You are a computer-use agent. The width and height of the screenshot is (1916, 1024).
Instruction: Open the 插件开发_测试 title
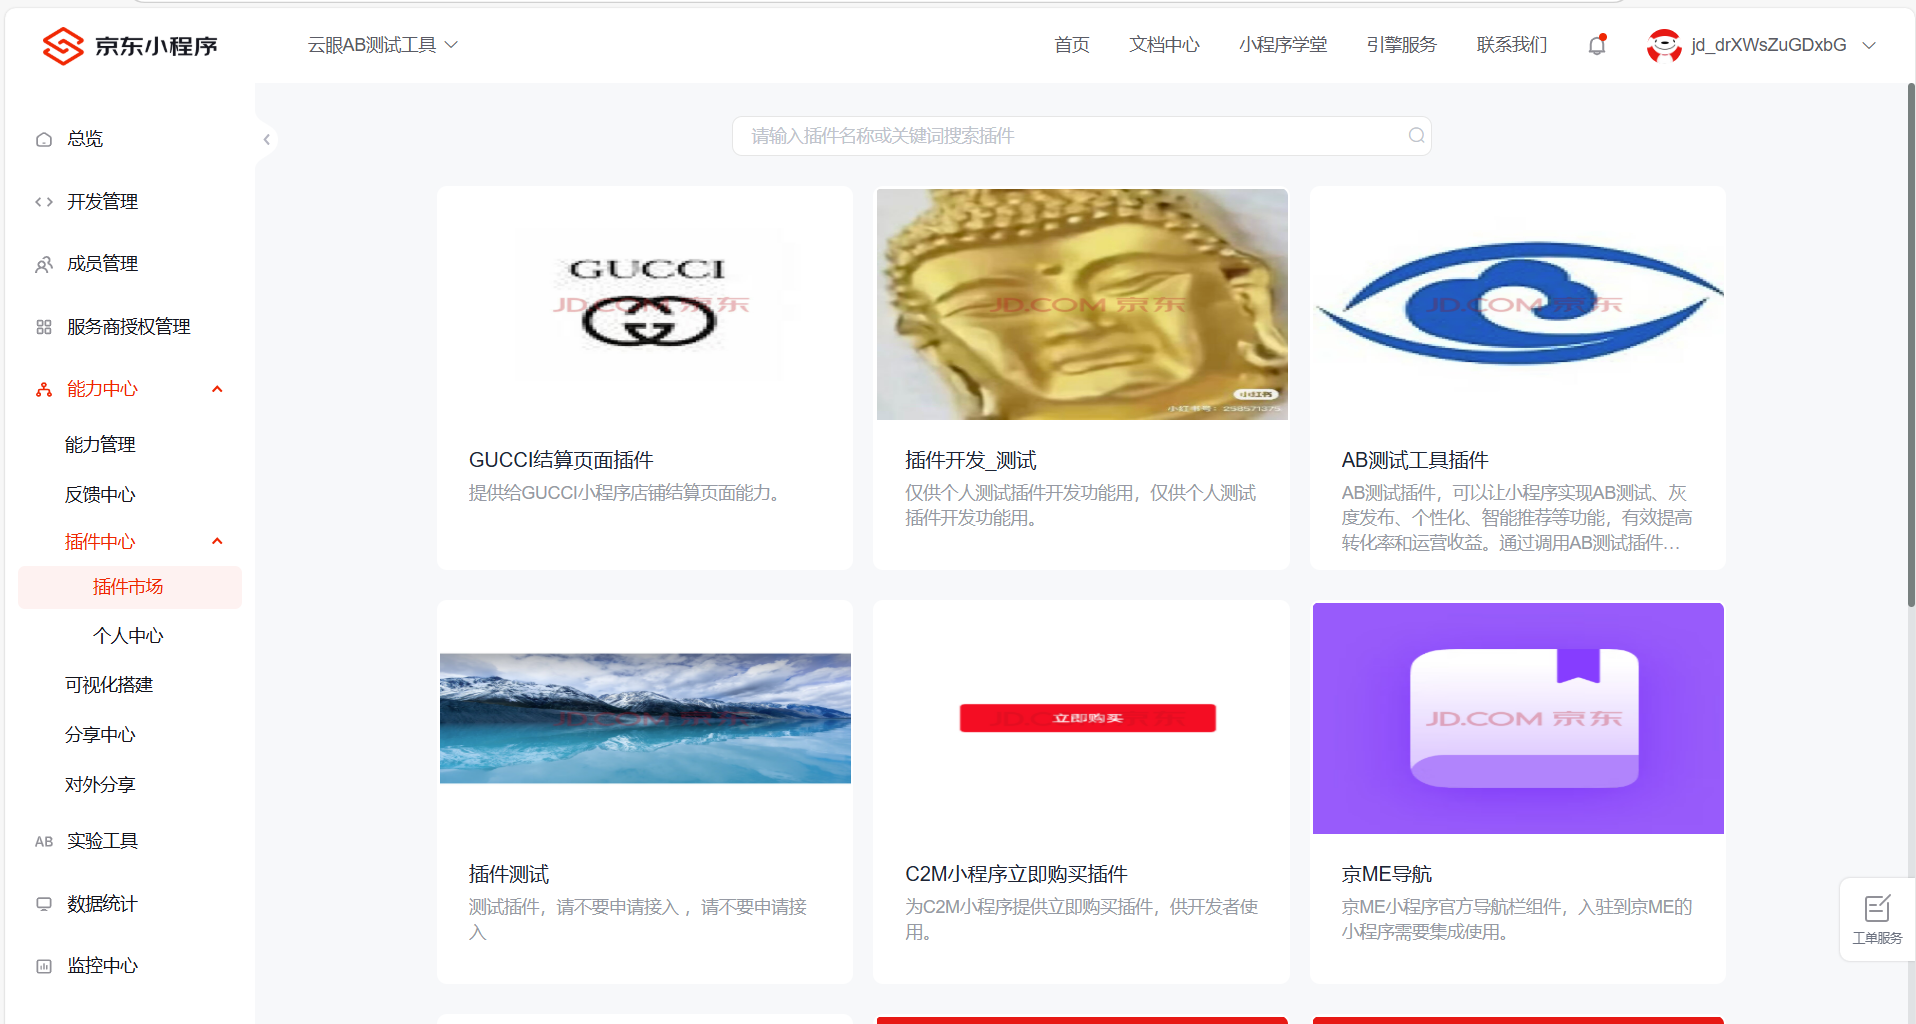970,460
